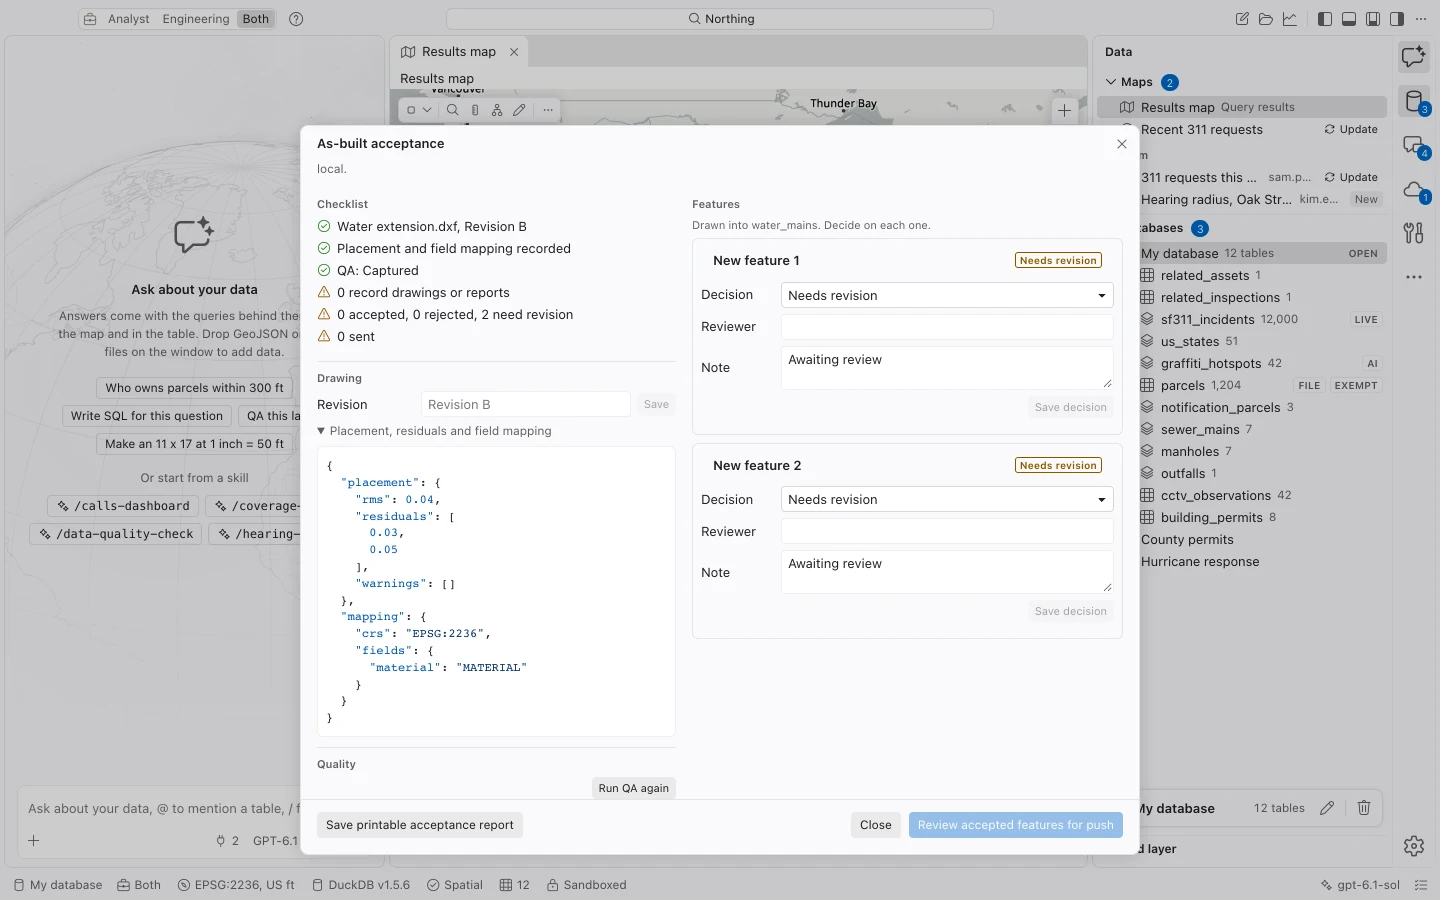Switch to Engineering mode
The height and width of the screenshot is (900, 1440).
point(196,19)
